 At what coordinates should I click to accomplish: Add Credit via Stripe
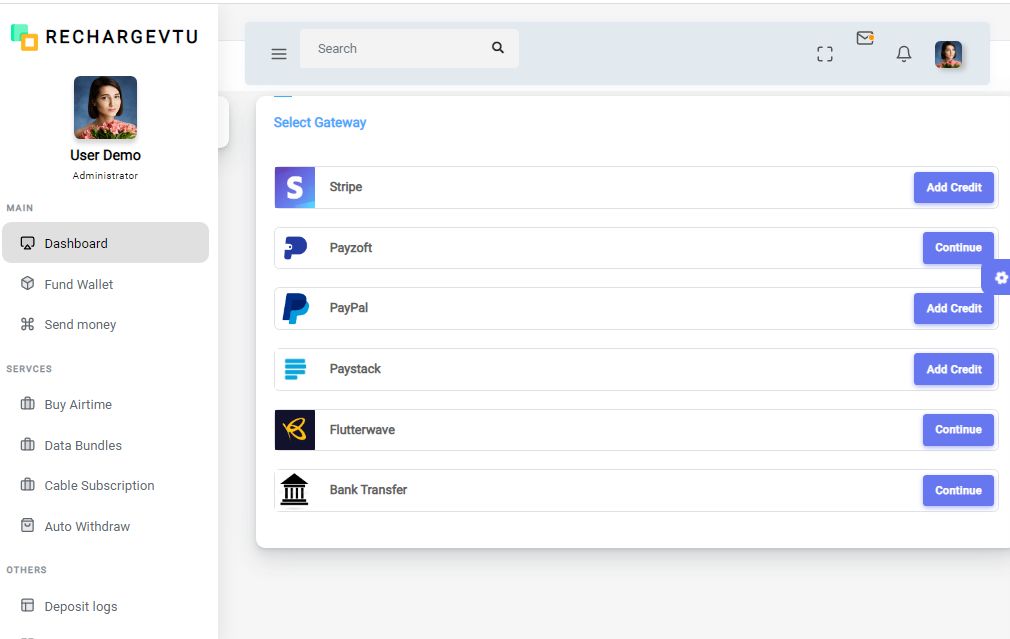coord(954,187)
